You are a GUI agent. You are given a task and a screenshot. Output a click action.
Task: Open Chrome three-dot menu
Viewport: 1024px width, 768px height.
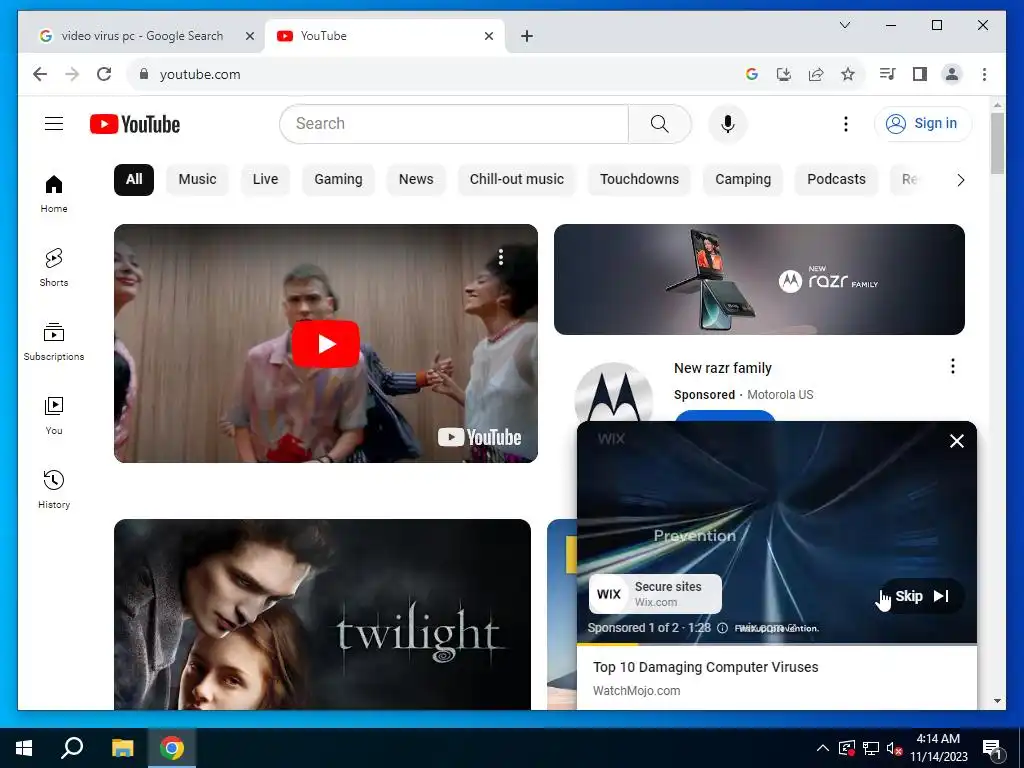point(984,74)
